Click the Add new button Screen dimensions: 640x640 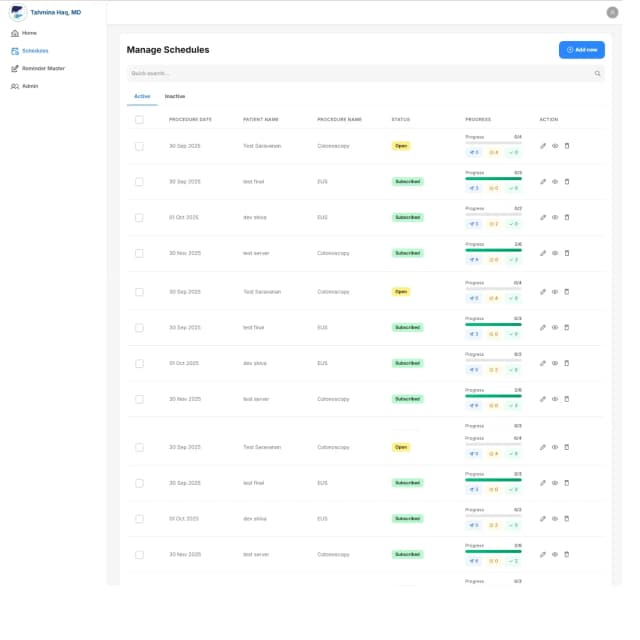pyautogui.click(x=581, y=49)
